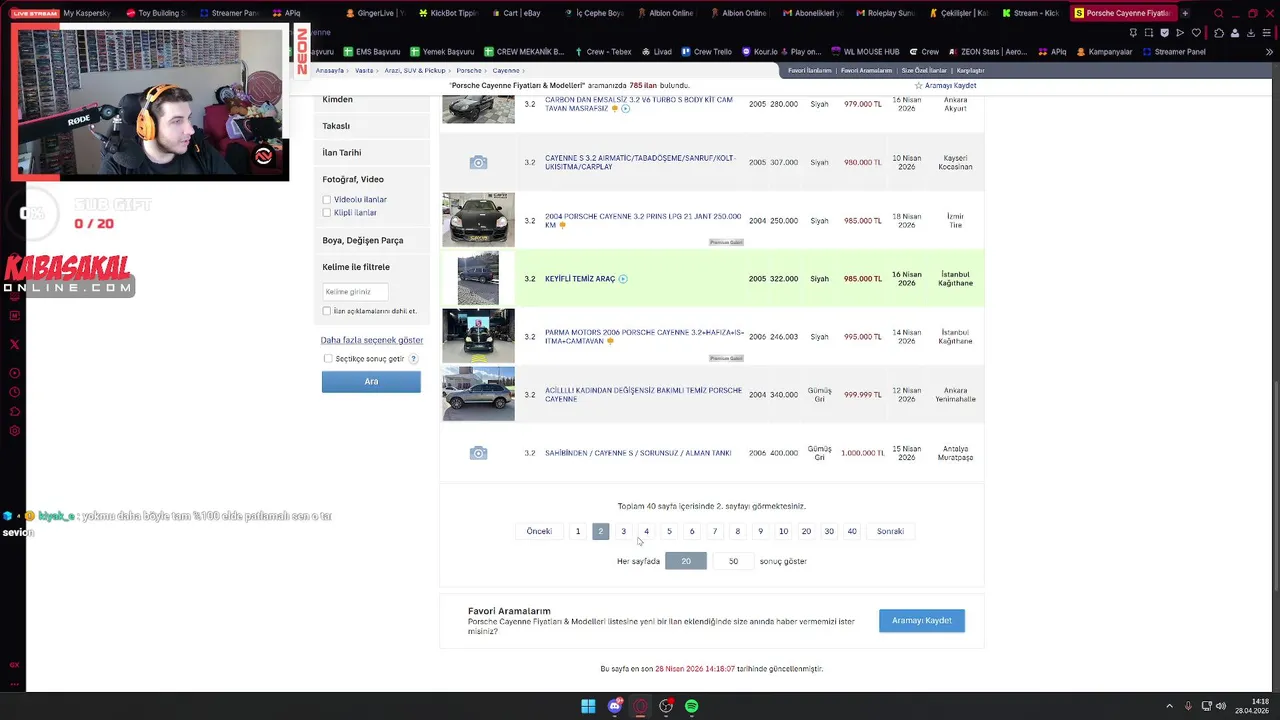The image size is (1280, 720).
Task: Open PARMA MOTORS 2006 Porsche Cayenne listing thumbnail
Action: click(478, 336)
